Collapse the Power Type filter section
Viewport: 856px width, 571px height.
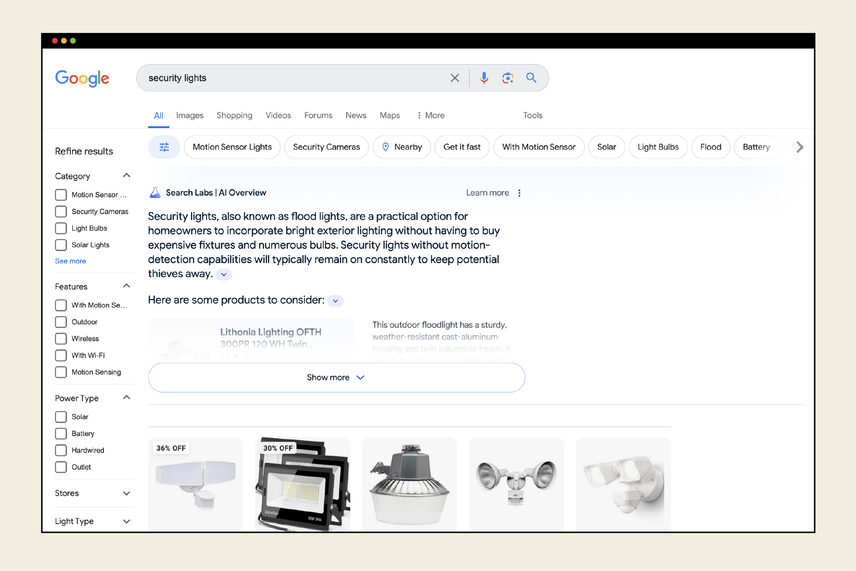pyautogui.click(x=126, y=397)
